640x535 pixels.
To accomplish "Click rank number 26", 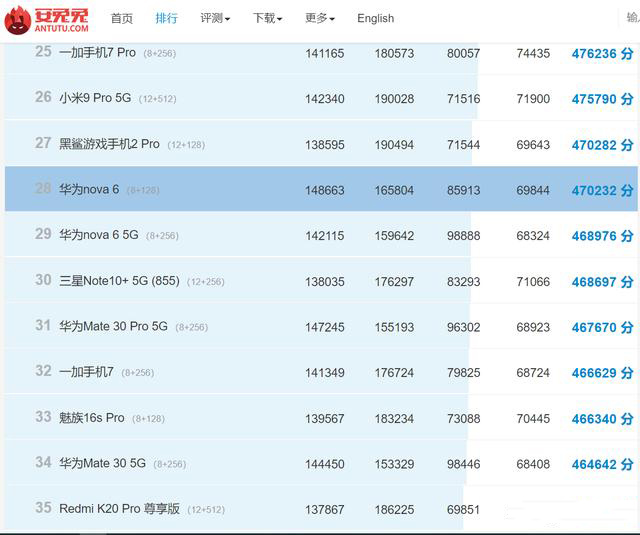I will pos(43,97).
